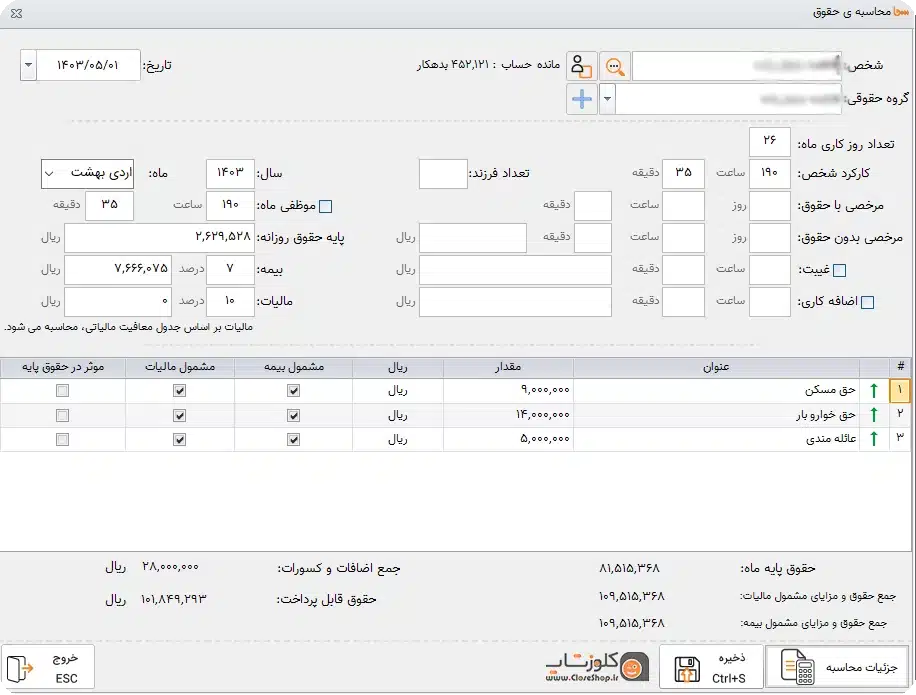
Task: Uncheck مشمول مالیات for حق خواربار
Action: pos(179,415)
